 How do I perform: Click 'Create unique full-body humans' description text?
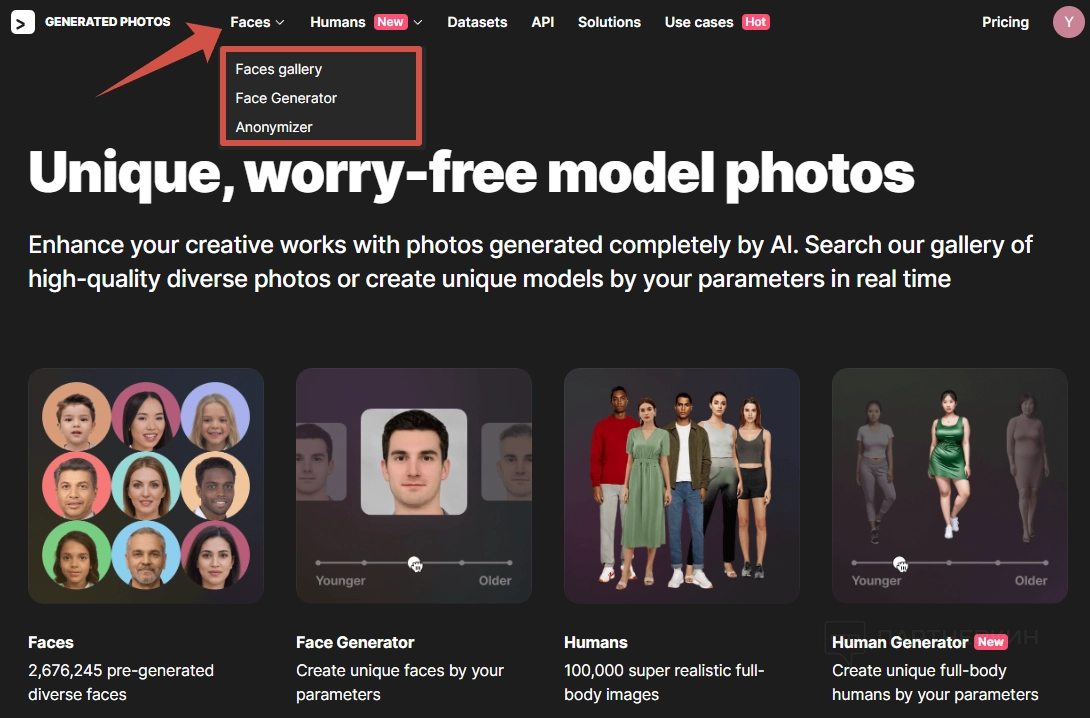pos(935,682)
